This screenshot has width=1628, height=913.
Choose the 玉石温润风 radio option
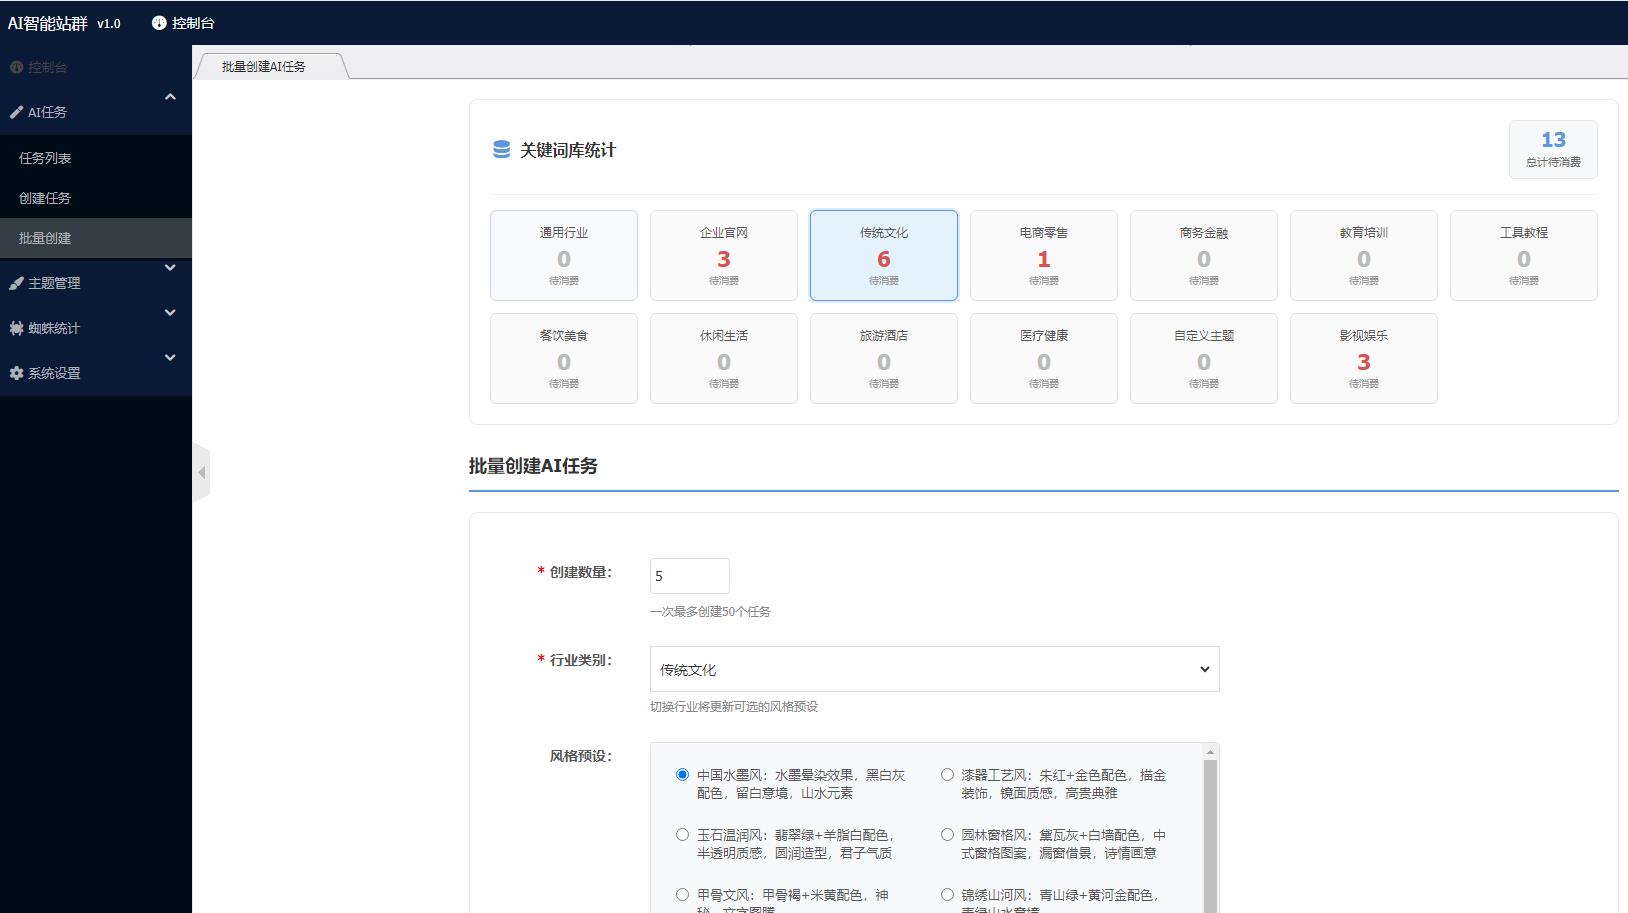pos(682,834)
